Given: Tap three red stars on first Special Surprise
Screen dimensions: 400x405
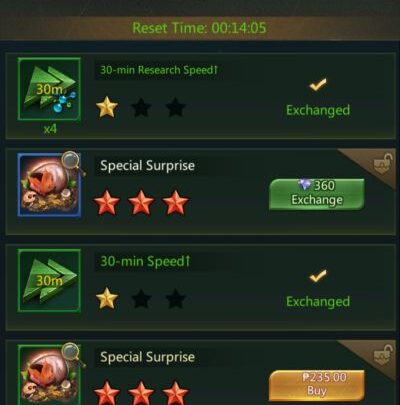Looking at the screenshot, I should click(x=141, y=202).
